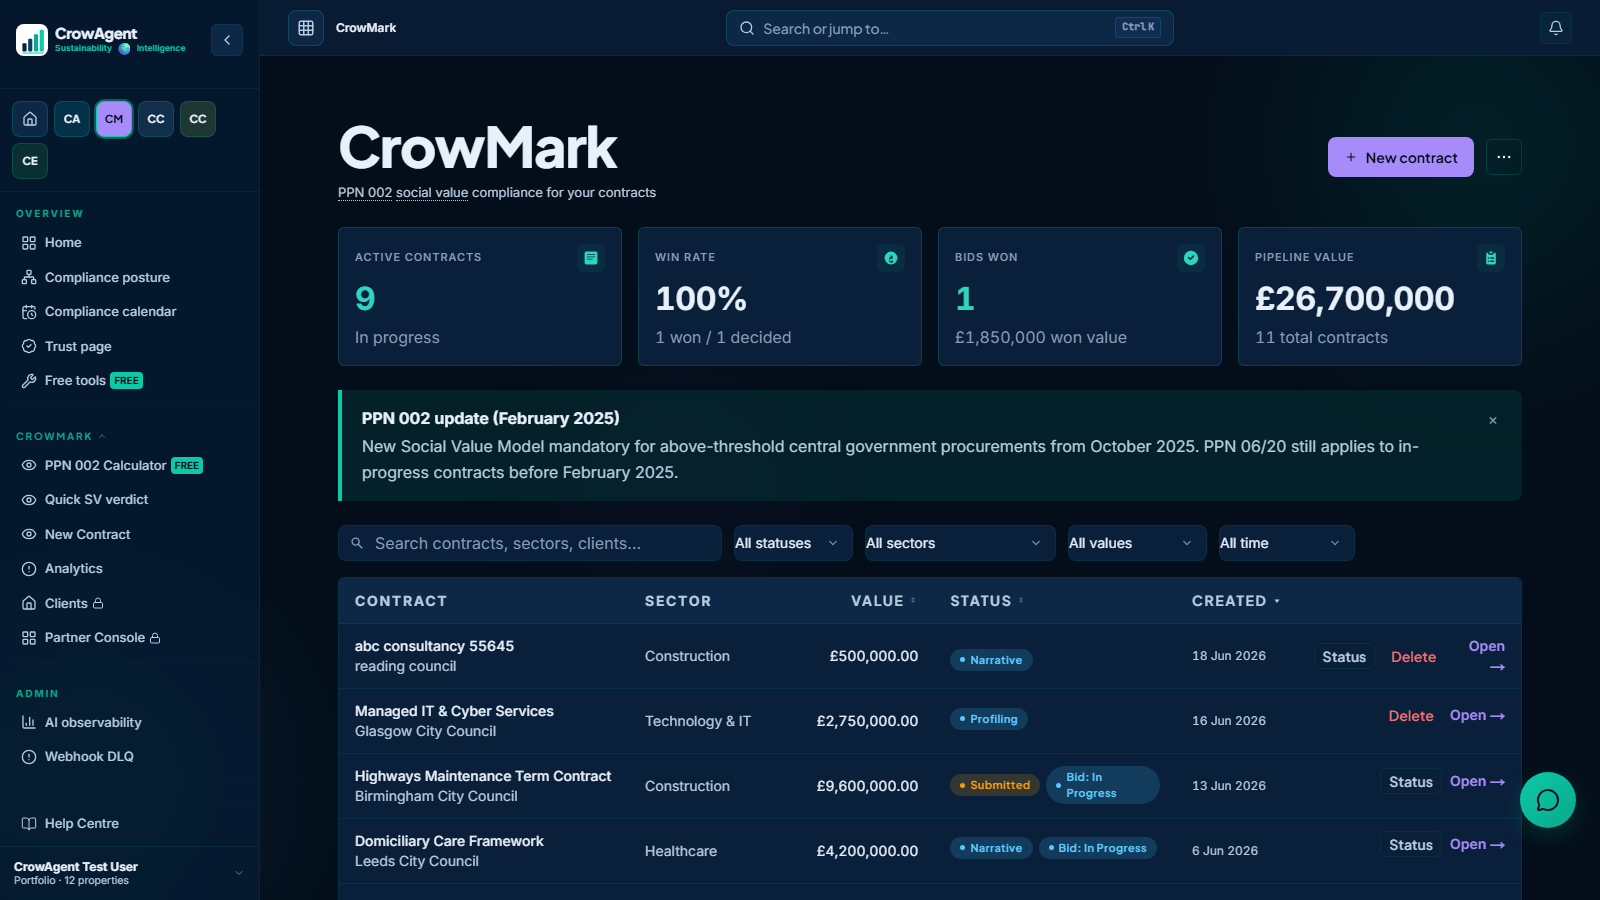Open AI observability admin page
Screen dimensions: 1600x900
129,723
